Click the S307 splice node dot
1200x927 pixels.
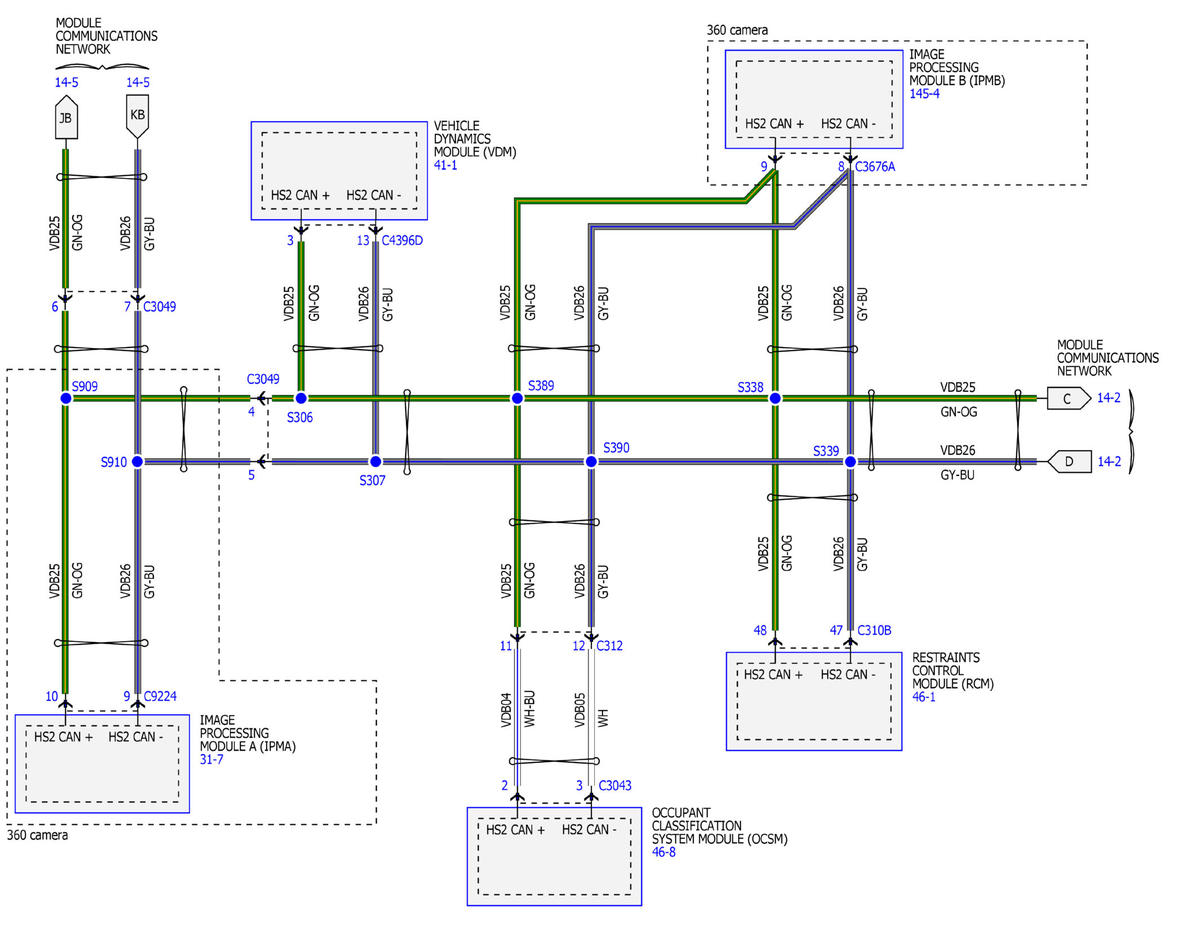tap(375, 461)
